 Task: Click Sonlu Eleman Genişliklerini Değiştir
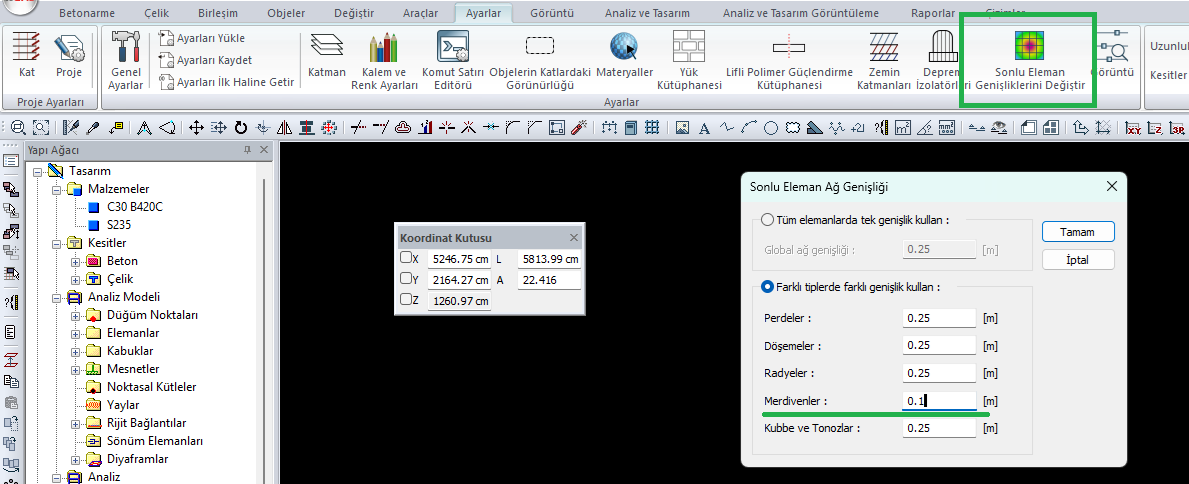coord(1029,61)
